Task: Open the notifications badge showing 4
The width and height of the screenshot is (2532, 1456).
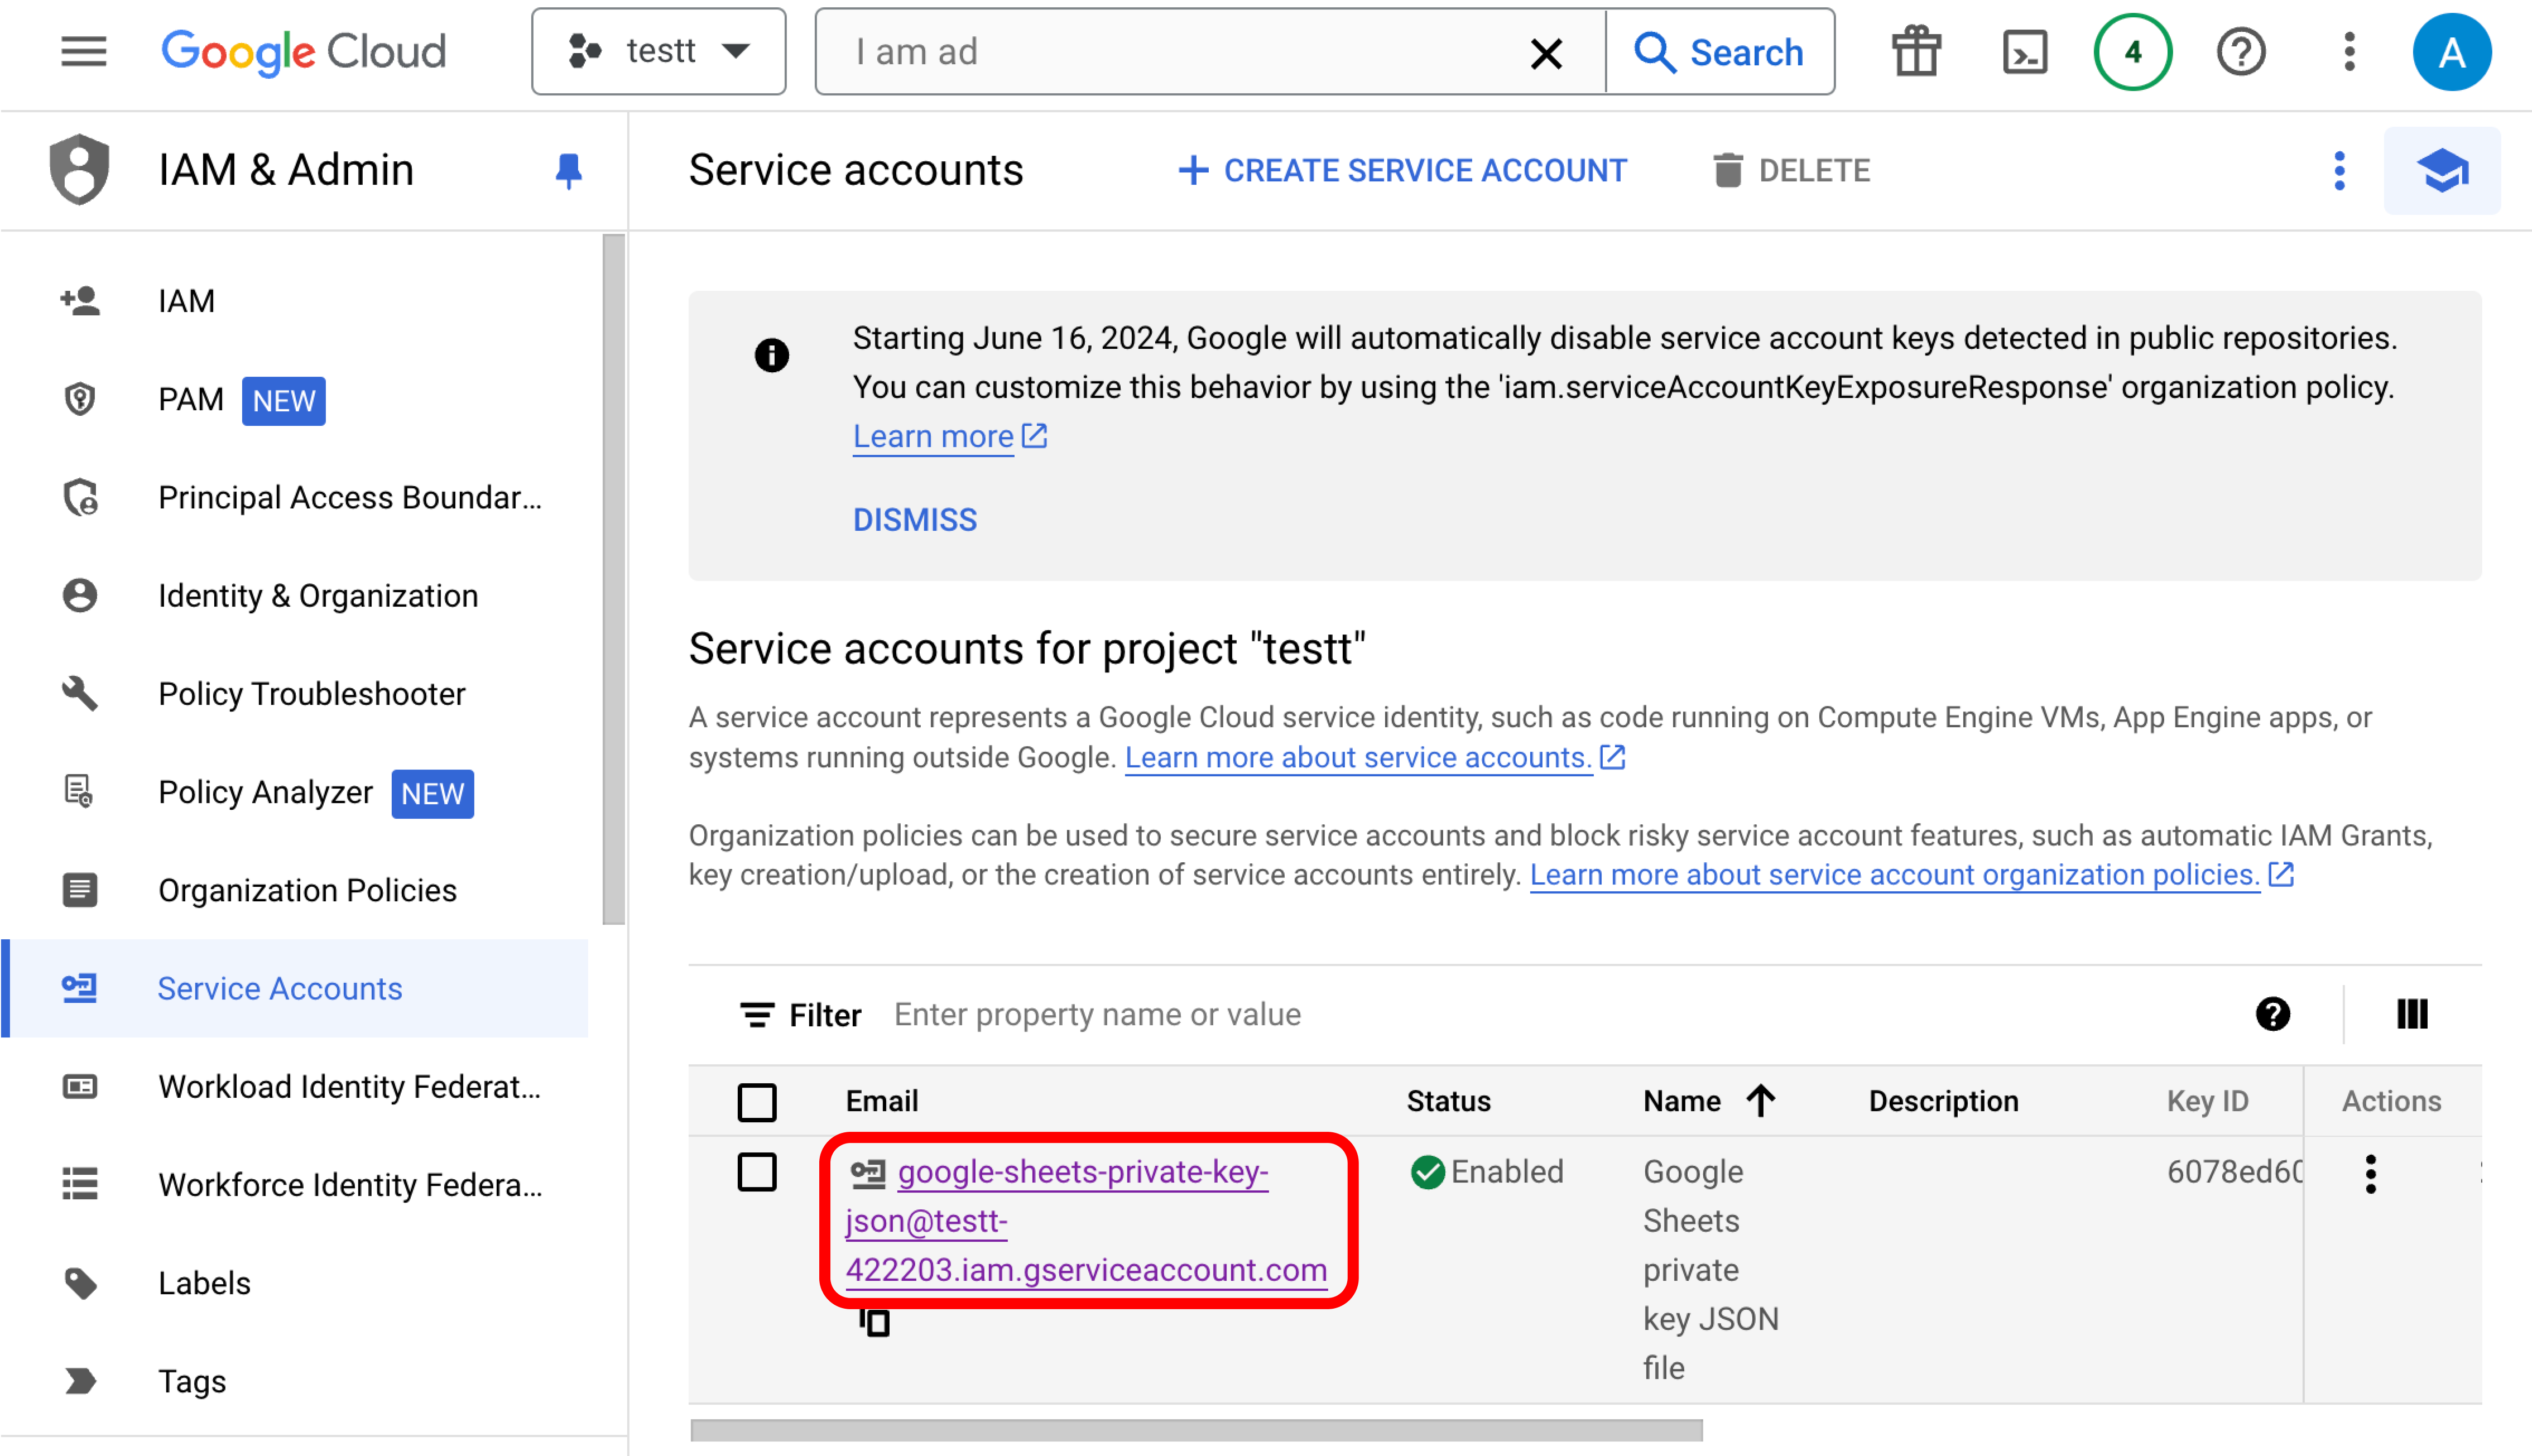Action: (2132, 52)
